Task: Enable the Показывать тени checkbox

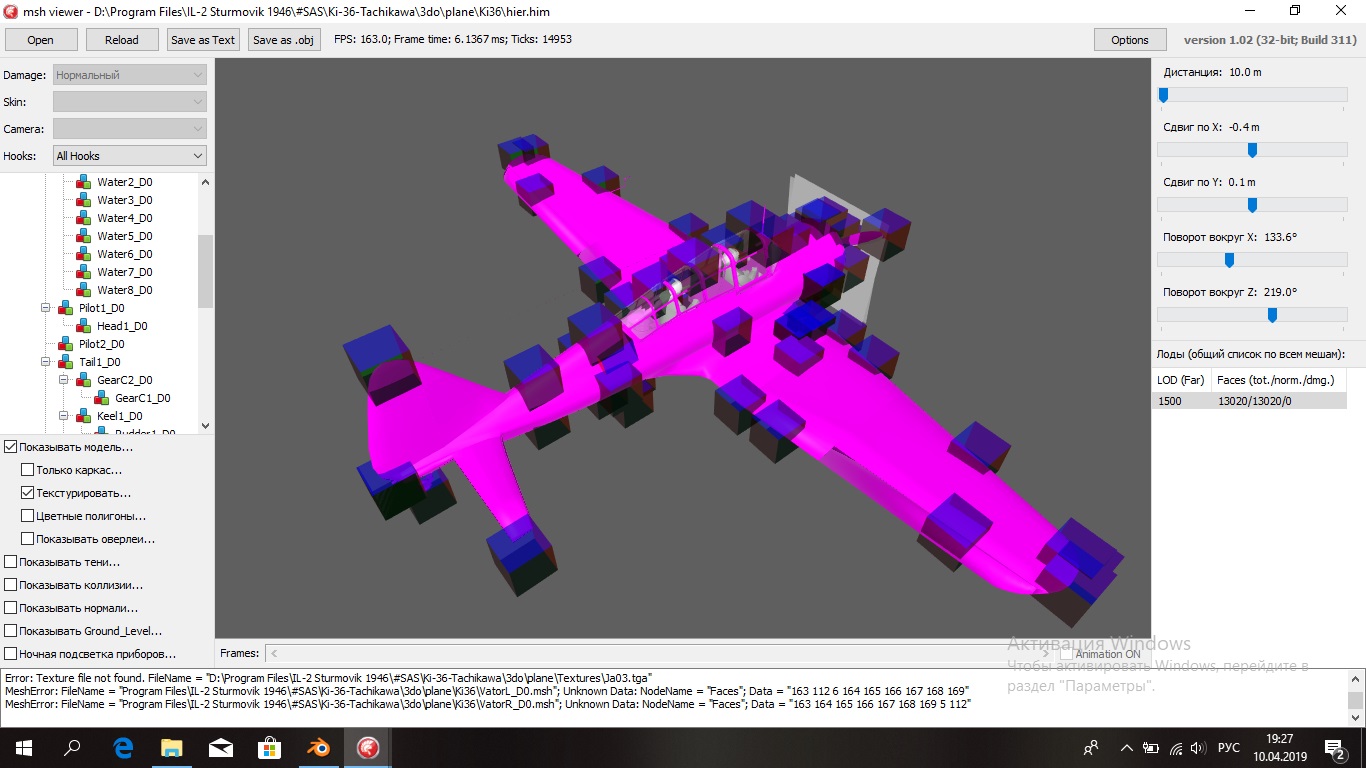Action: pyautogui.click(x=11, y=562)
